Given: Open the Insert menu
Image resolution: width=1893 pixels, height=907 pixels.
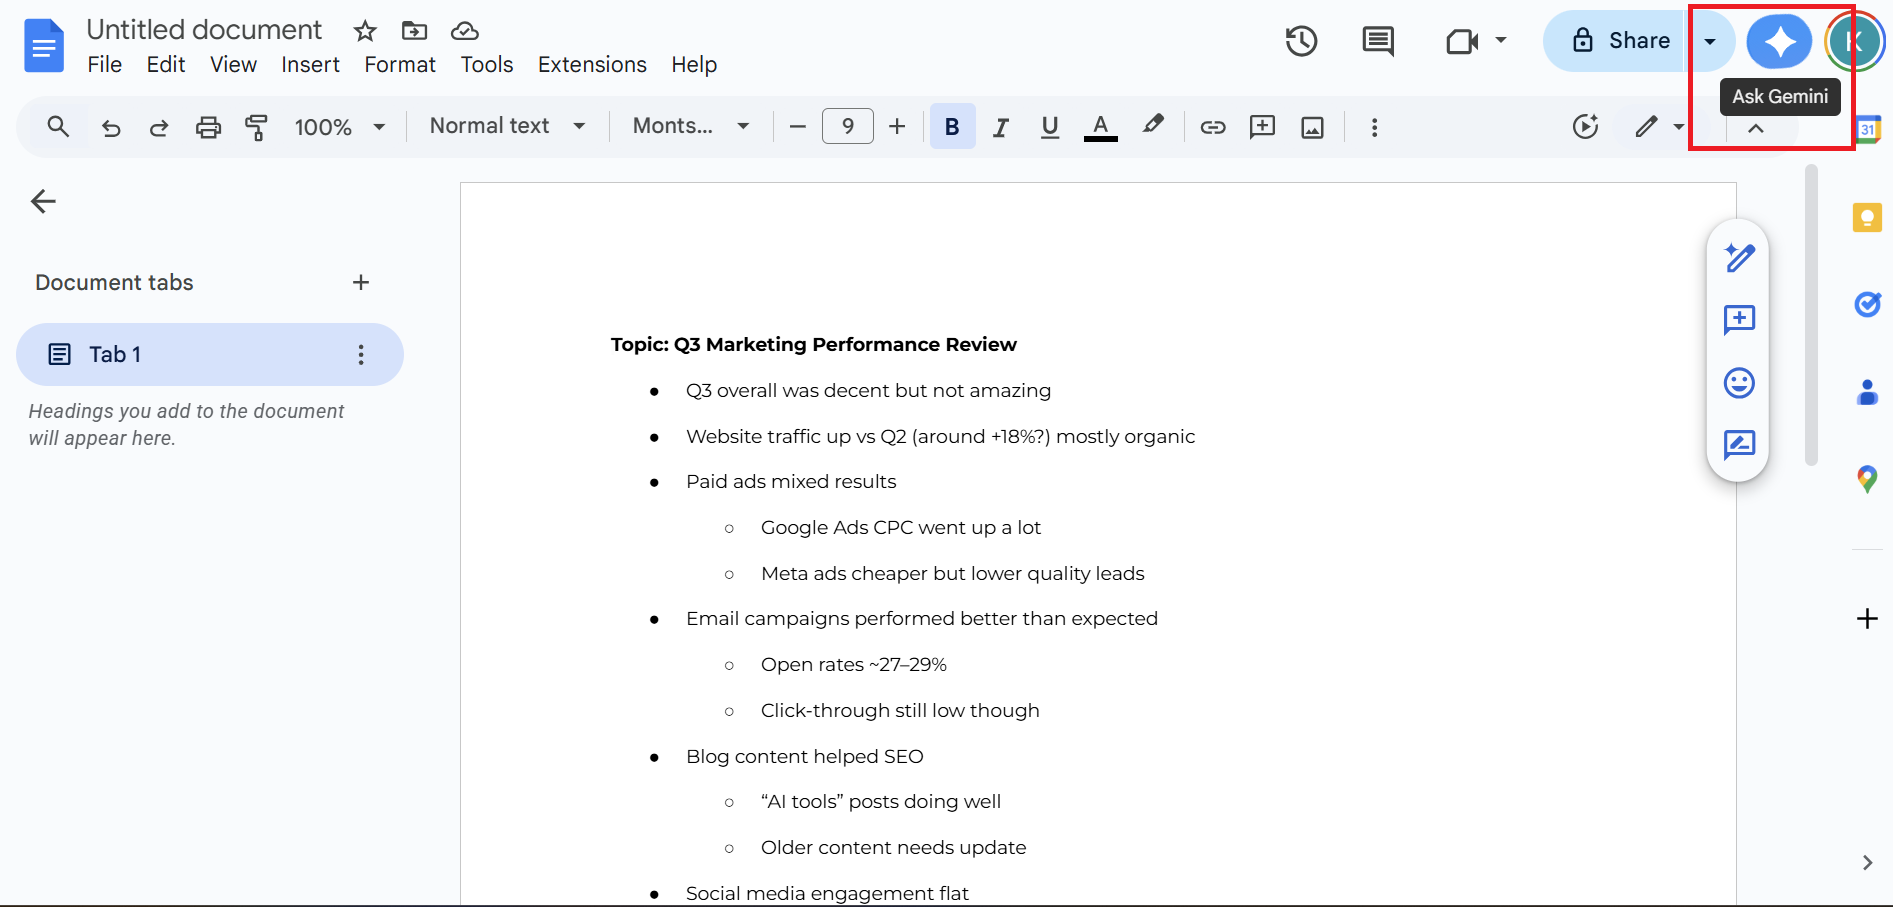Looking at the screenshot, I should (x=310, y=65).
